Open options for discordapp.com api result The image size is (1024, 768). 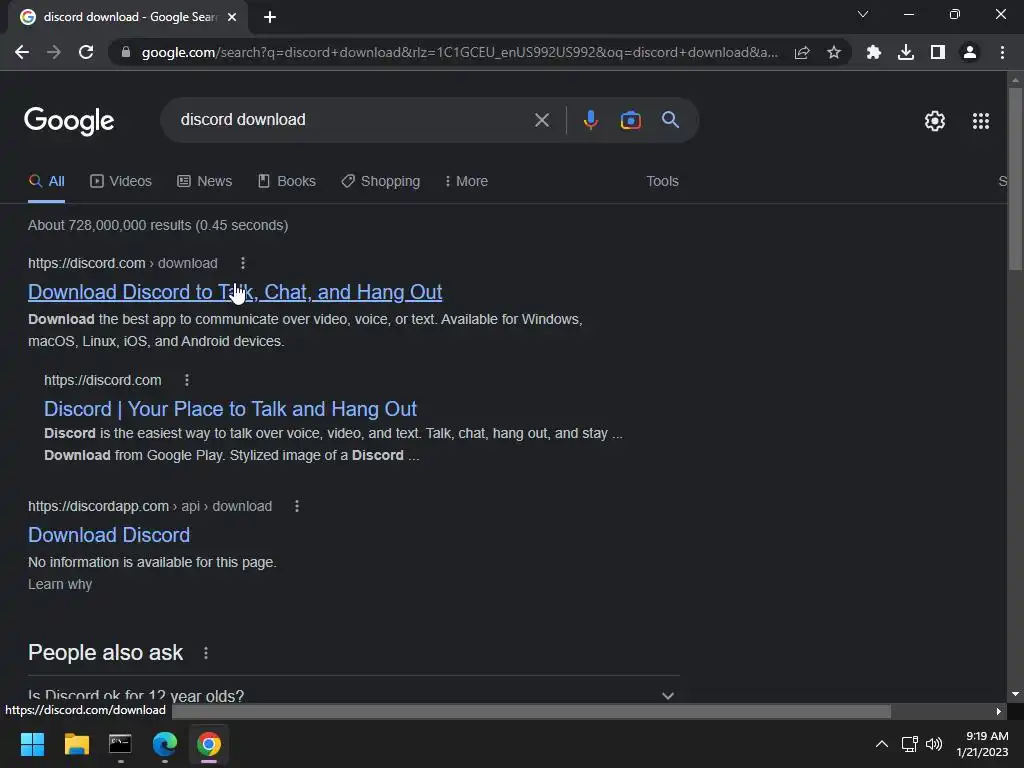297,506
